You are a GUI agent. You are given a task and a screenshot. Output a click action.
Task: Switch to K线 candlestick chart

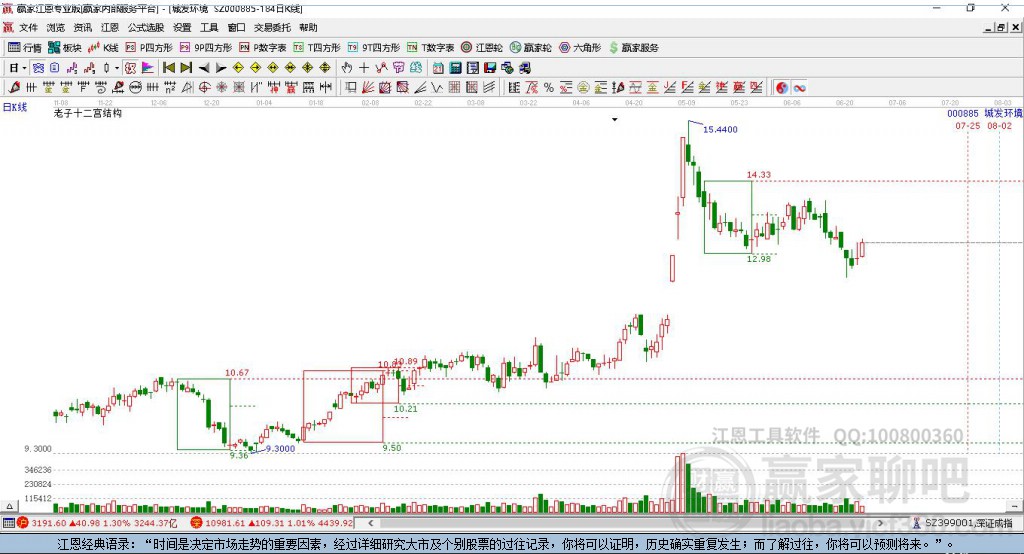coord(103,48)
